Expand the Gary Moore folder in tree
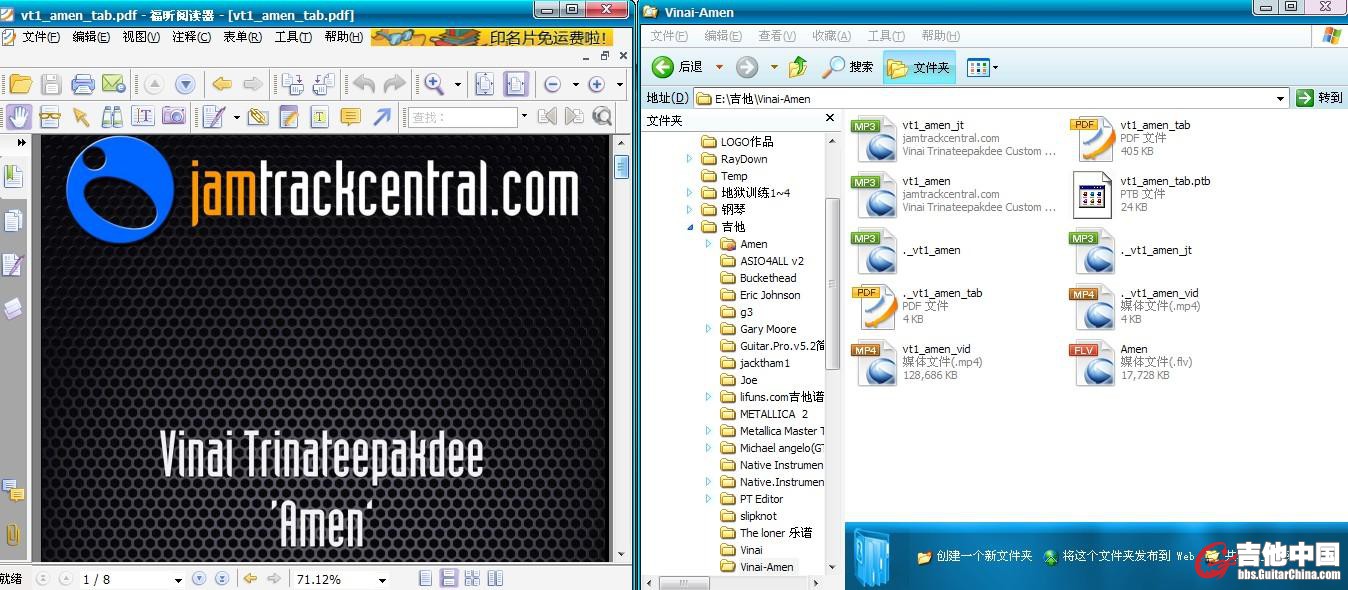The image size is (1348, 590). pyautogui.click(x=708, y=329)
